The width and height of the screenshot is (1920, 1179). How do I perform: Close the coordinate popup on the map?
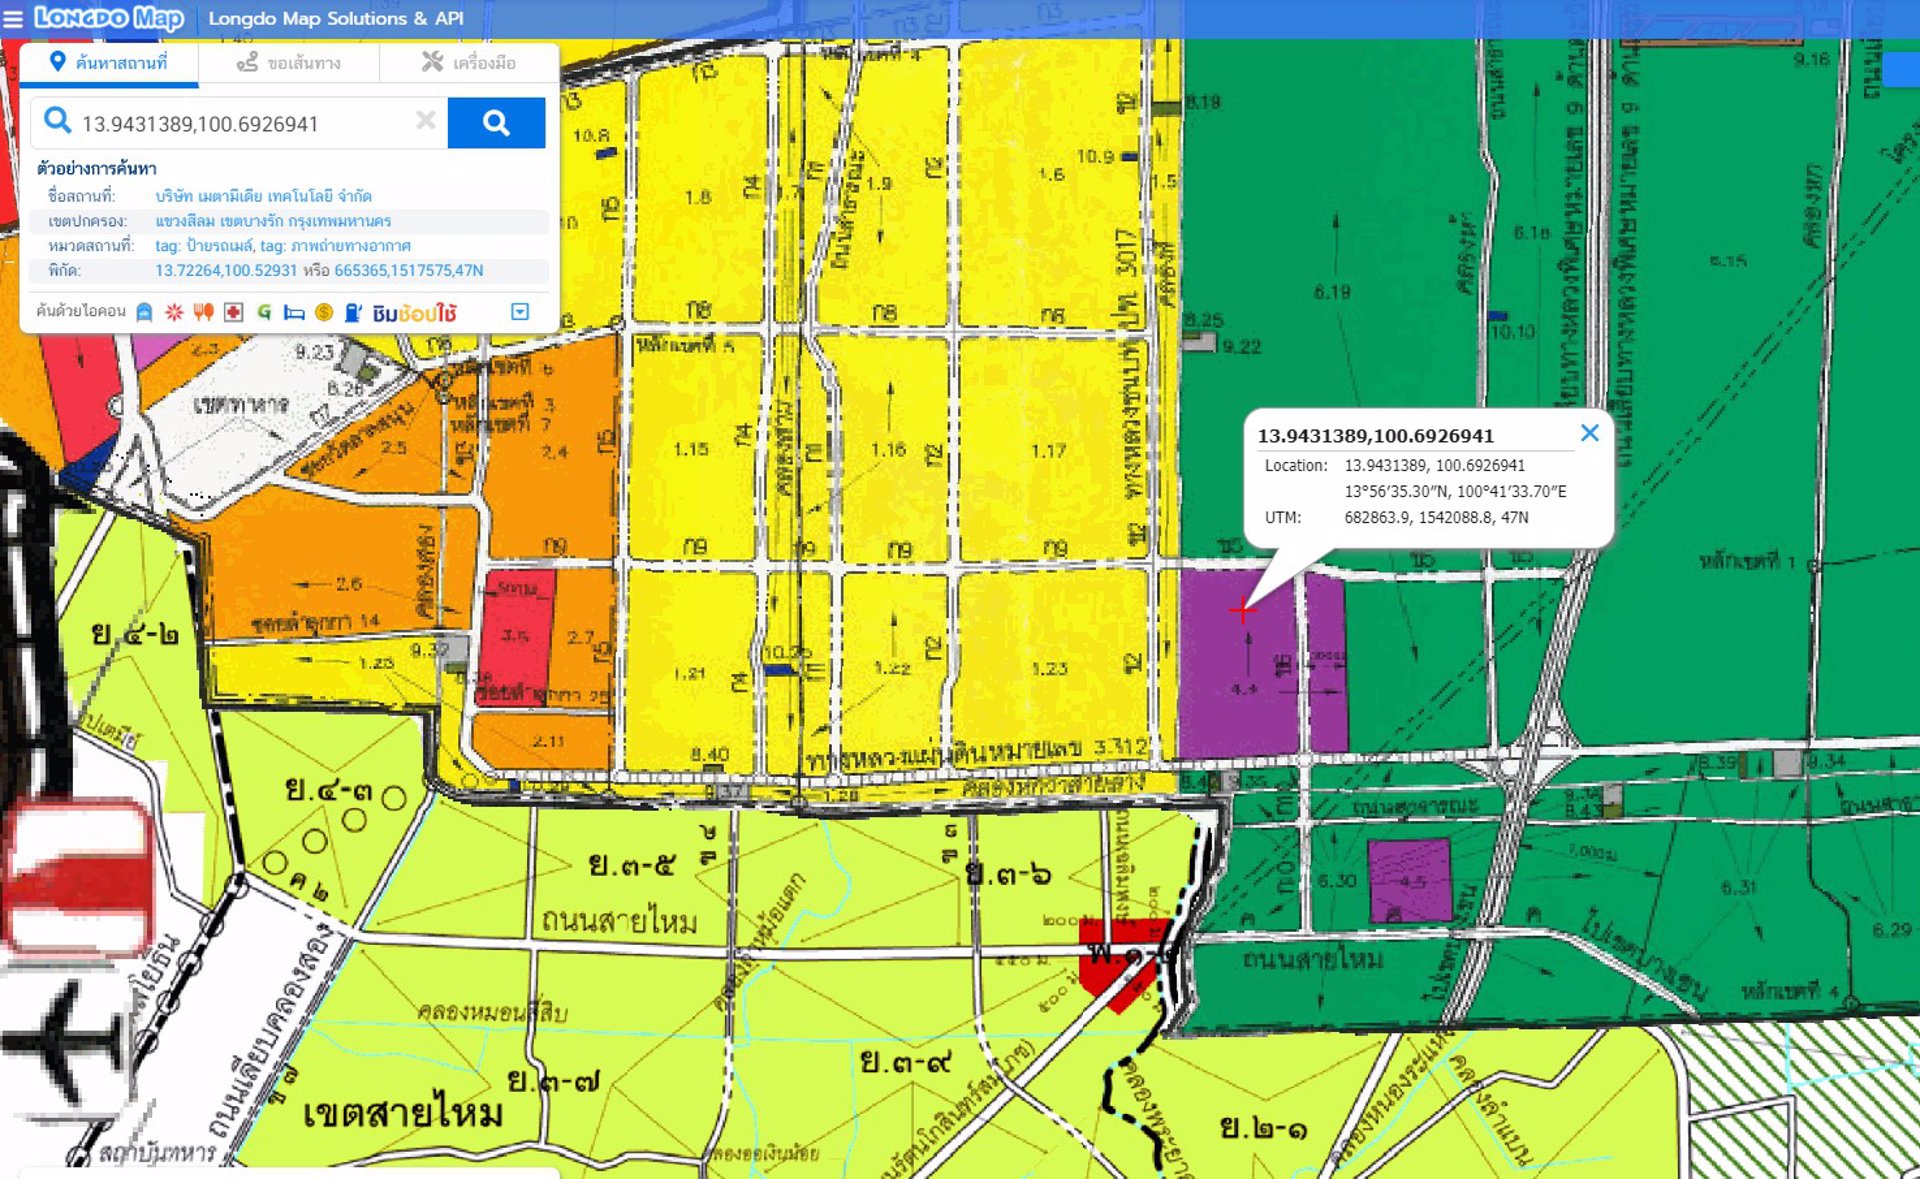tap(1590, 433)
